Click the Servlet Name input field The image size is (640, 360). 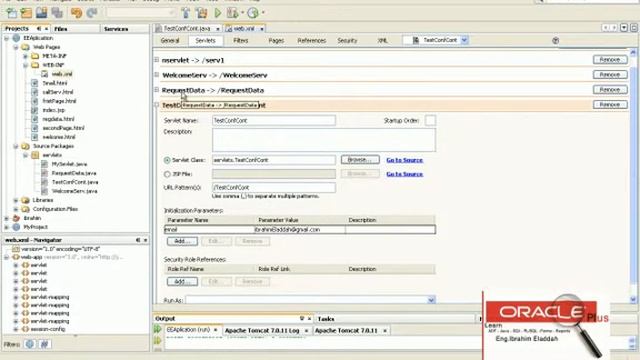pos(273,120)
